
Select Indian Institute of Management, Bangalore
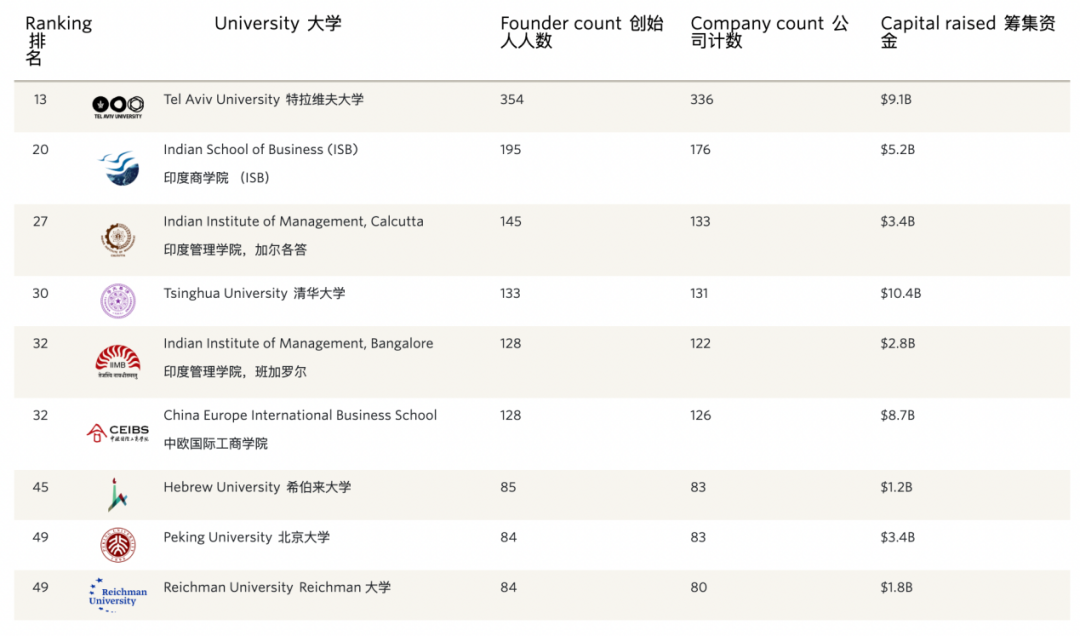tap(298, 343)
